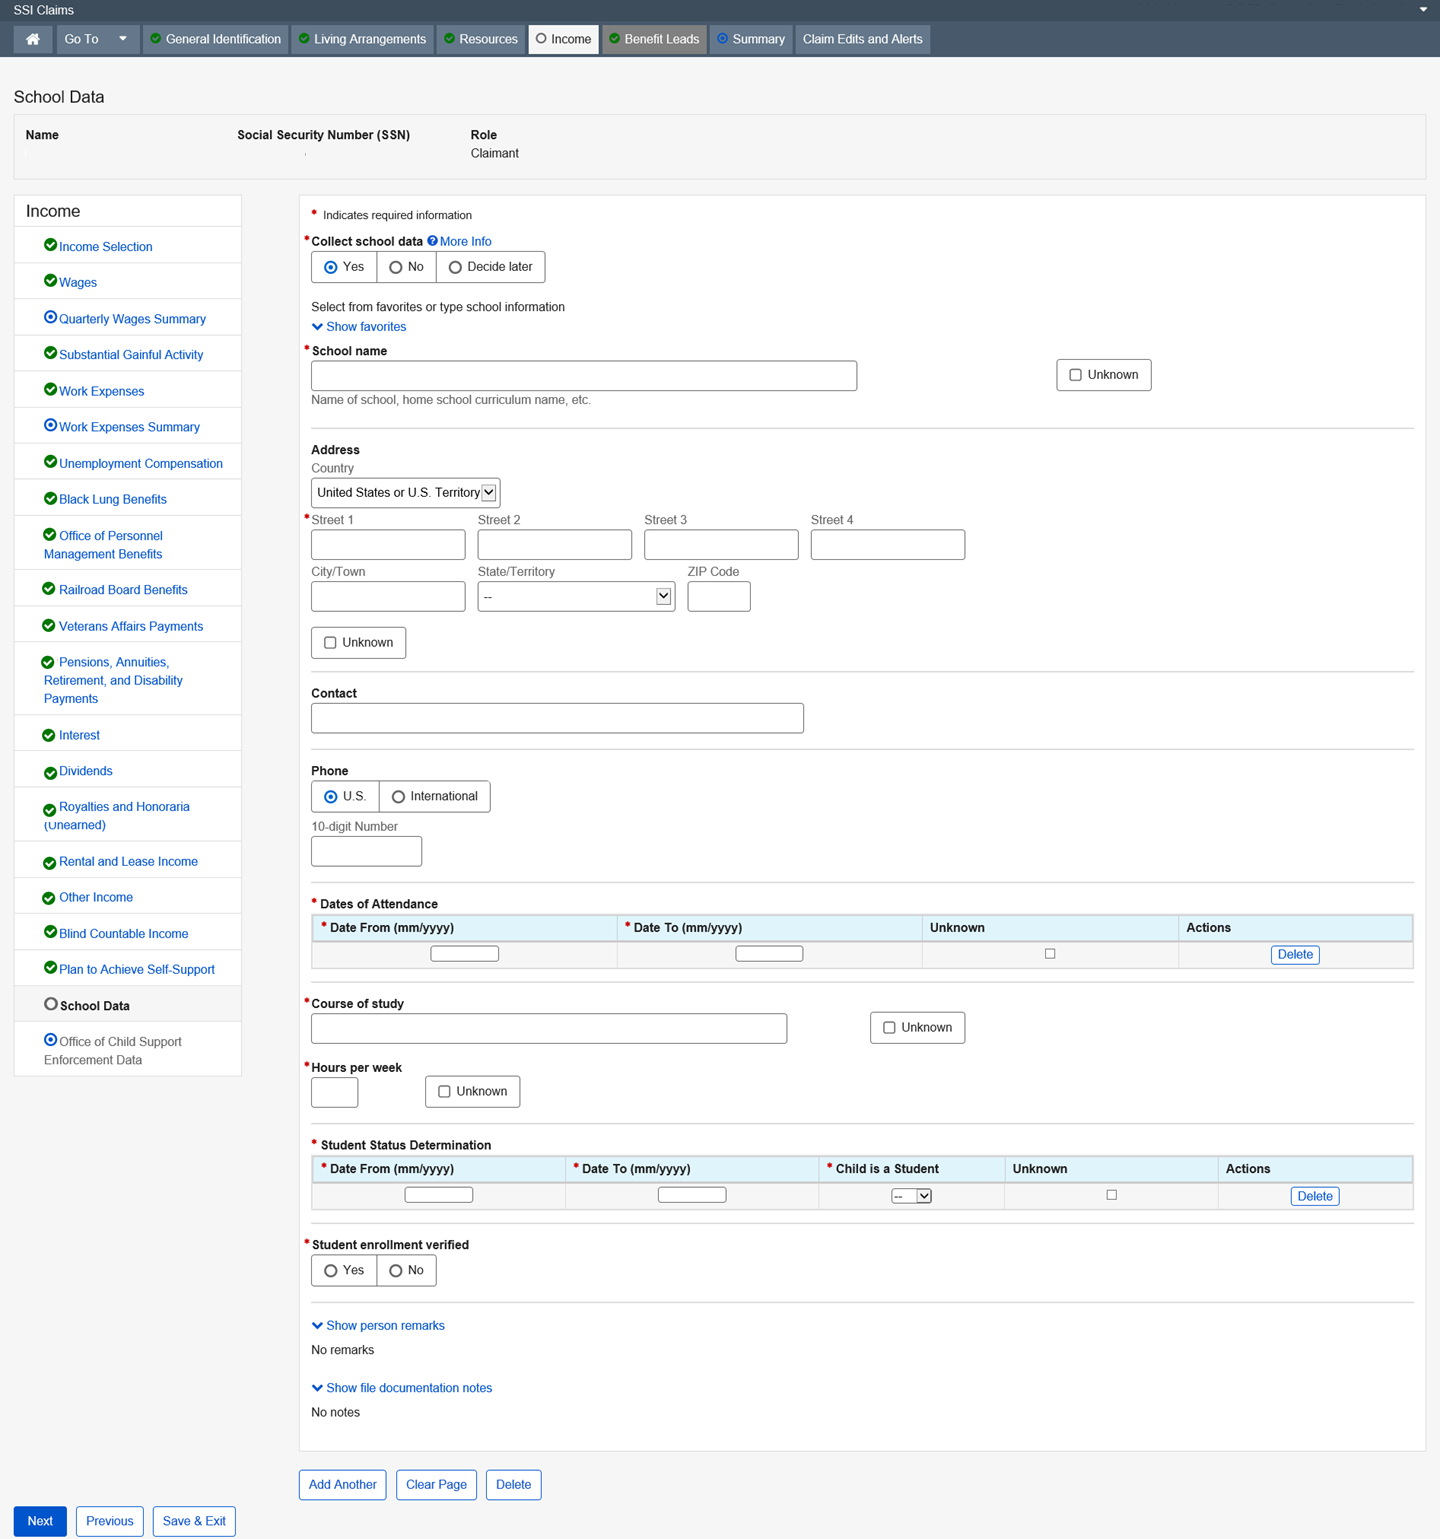The height and width of the screenshot is (1539, 1440).
Task: Expand Show favorites section
Action: pos(359,327)
